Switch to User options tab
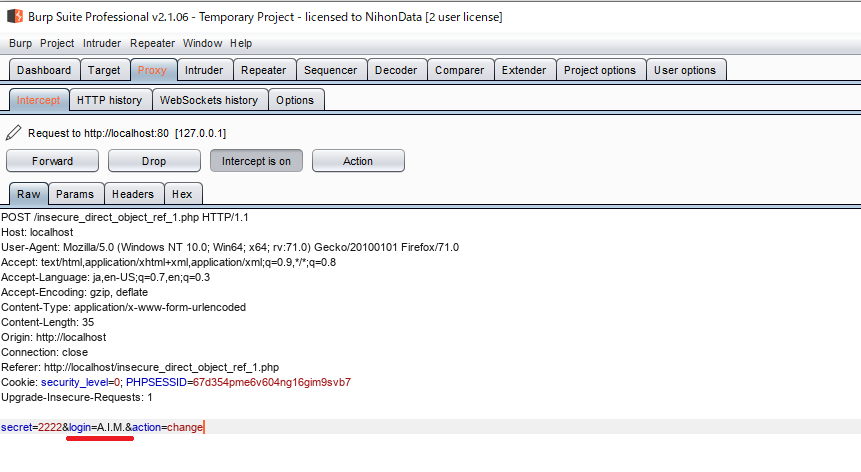Screen dimensions: 861x472 (x=685, y=70)
